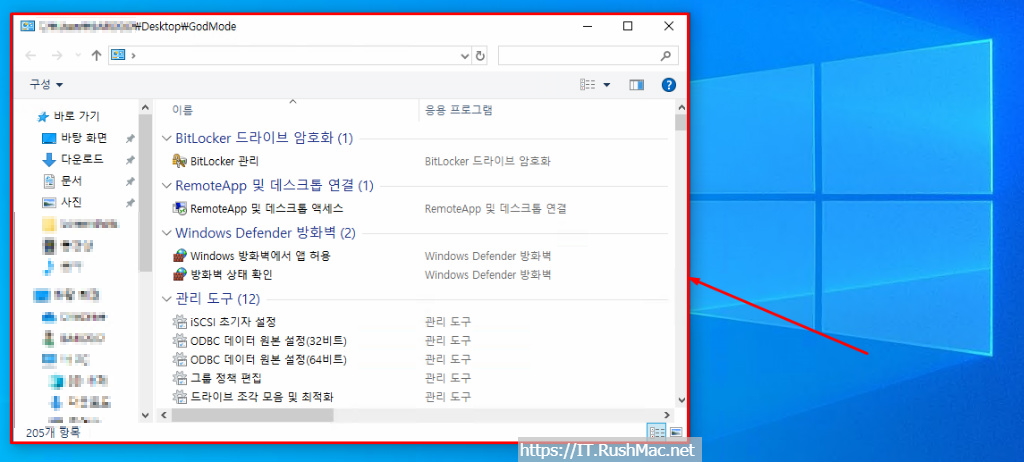Screen dimensions: 1024x462
Task: Click BitLocker 드라이브 암호화 application text
Action: click(x=487, y=161)
